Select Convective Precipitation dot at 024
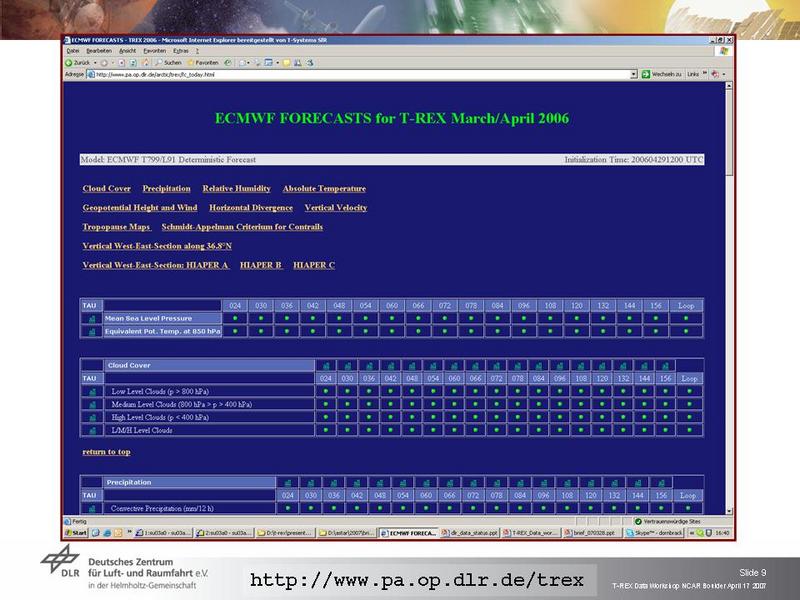 click(288, 509)
